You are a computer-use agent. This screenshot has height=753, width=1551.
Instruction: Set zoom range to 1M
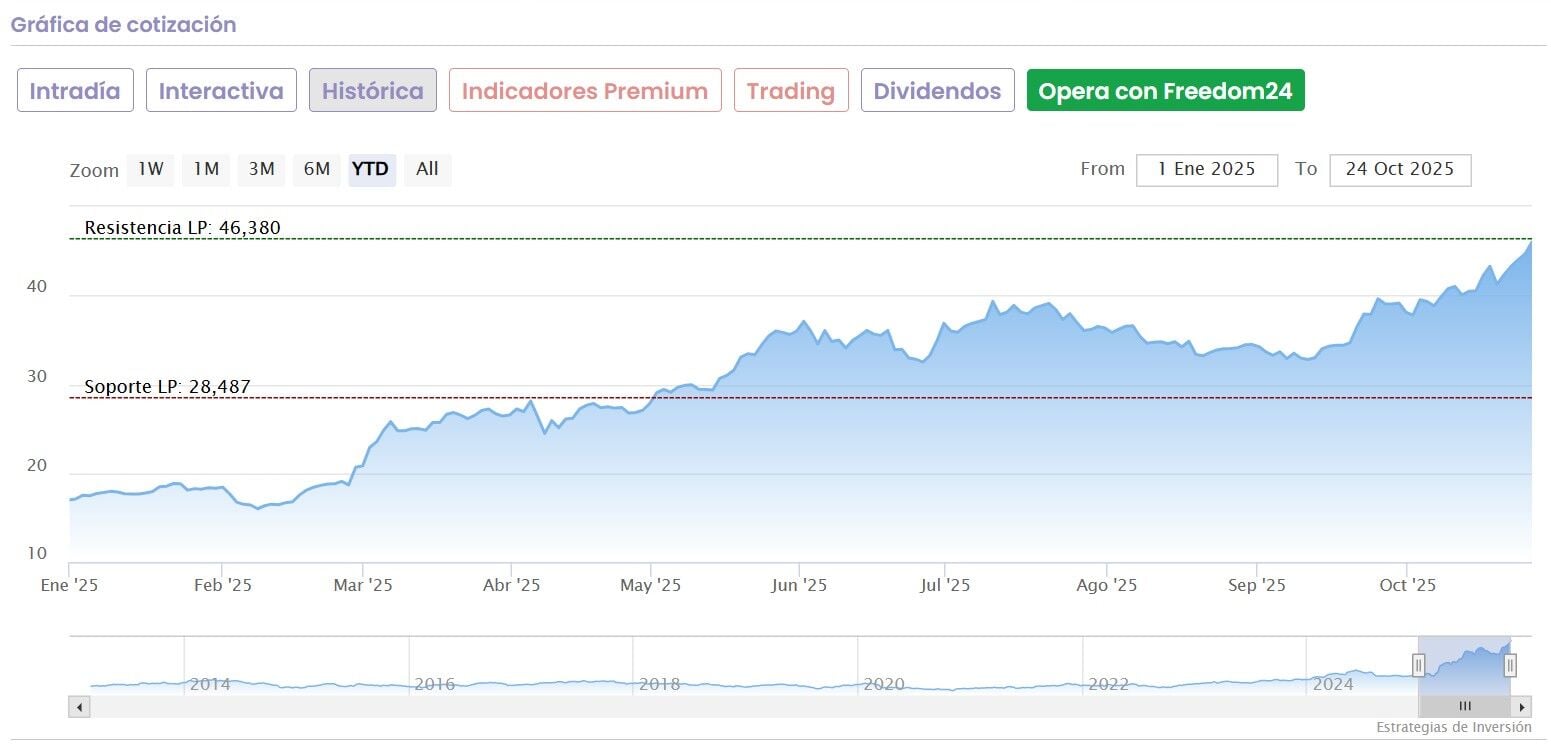(x=206, y=170)
